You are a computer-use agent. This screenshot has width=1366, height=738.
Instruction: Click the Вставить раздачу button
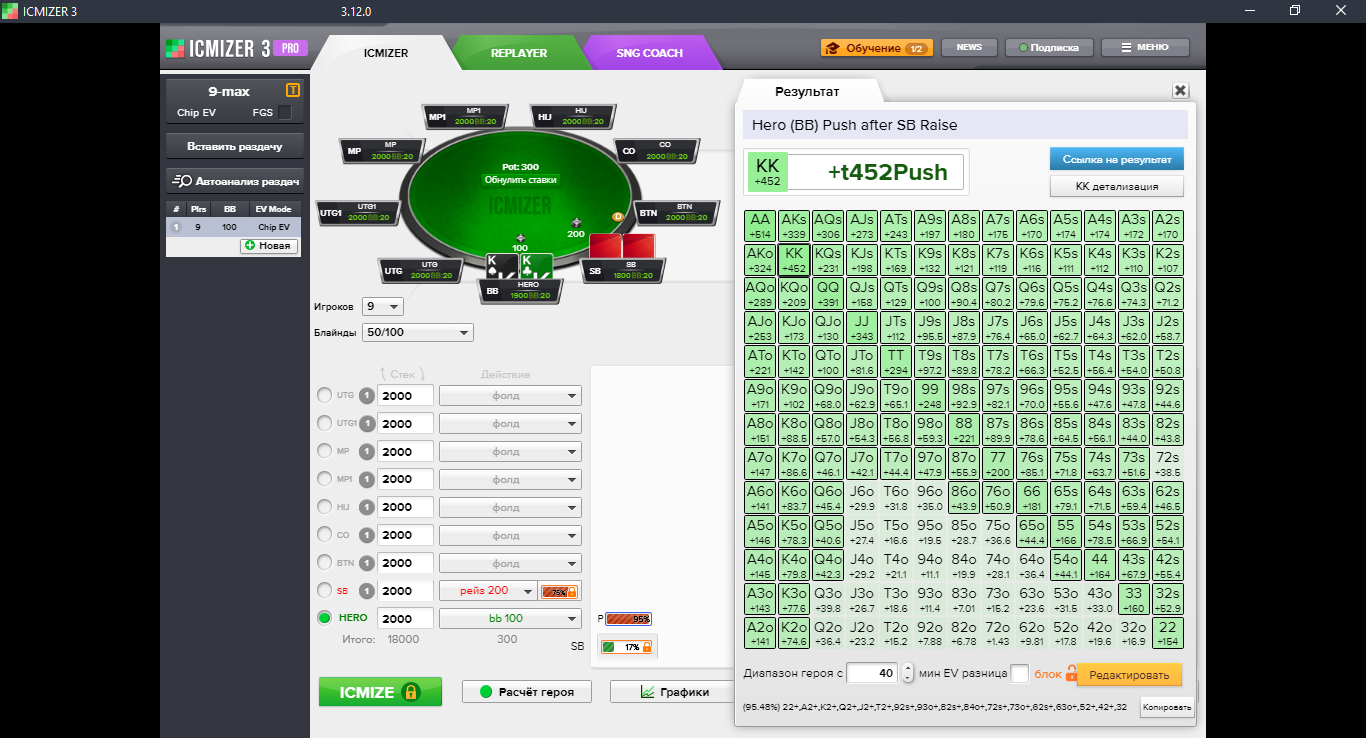(x=235, y=146)
